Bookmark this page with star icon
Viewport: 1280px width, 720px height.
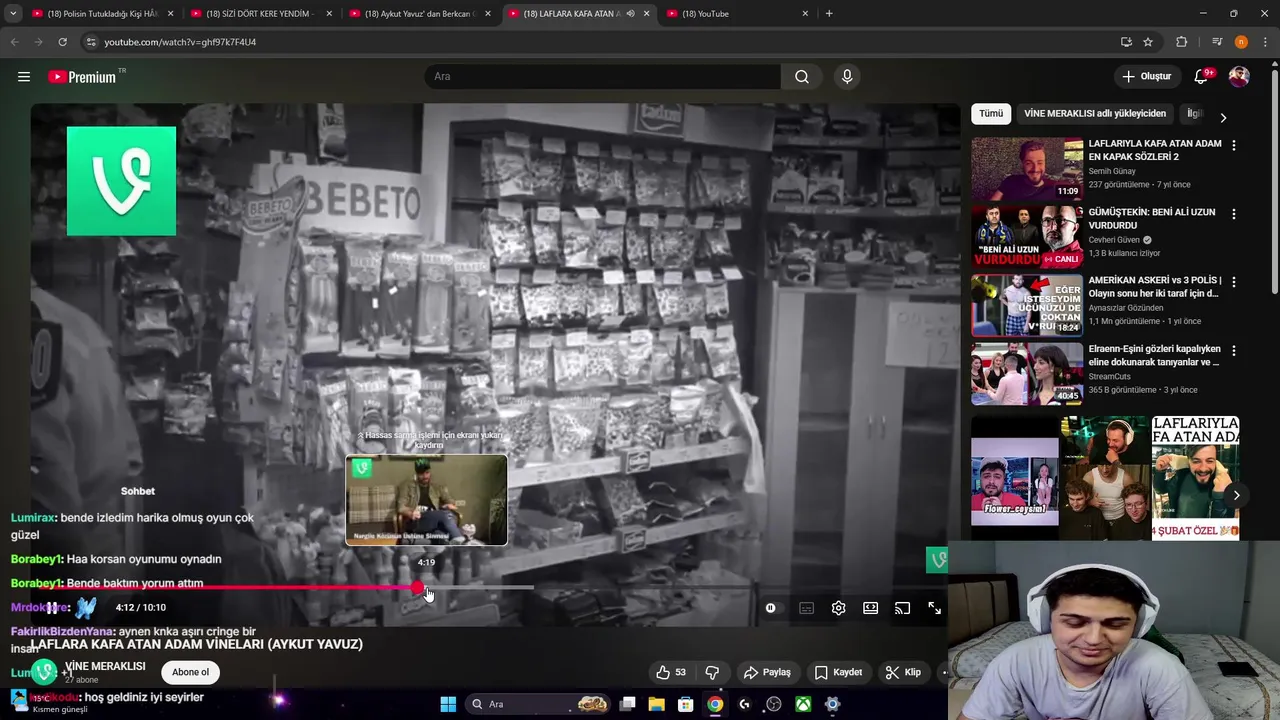point(1148,42)
